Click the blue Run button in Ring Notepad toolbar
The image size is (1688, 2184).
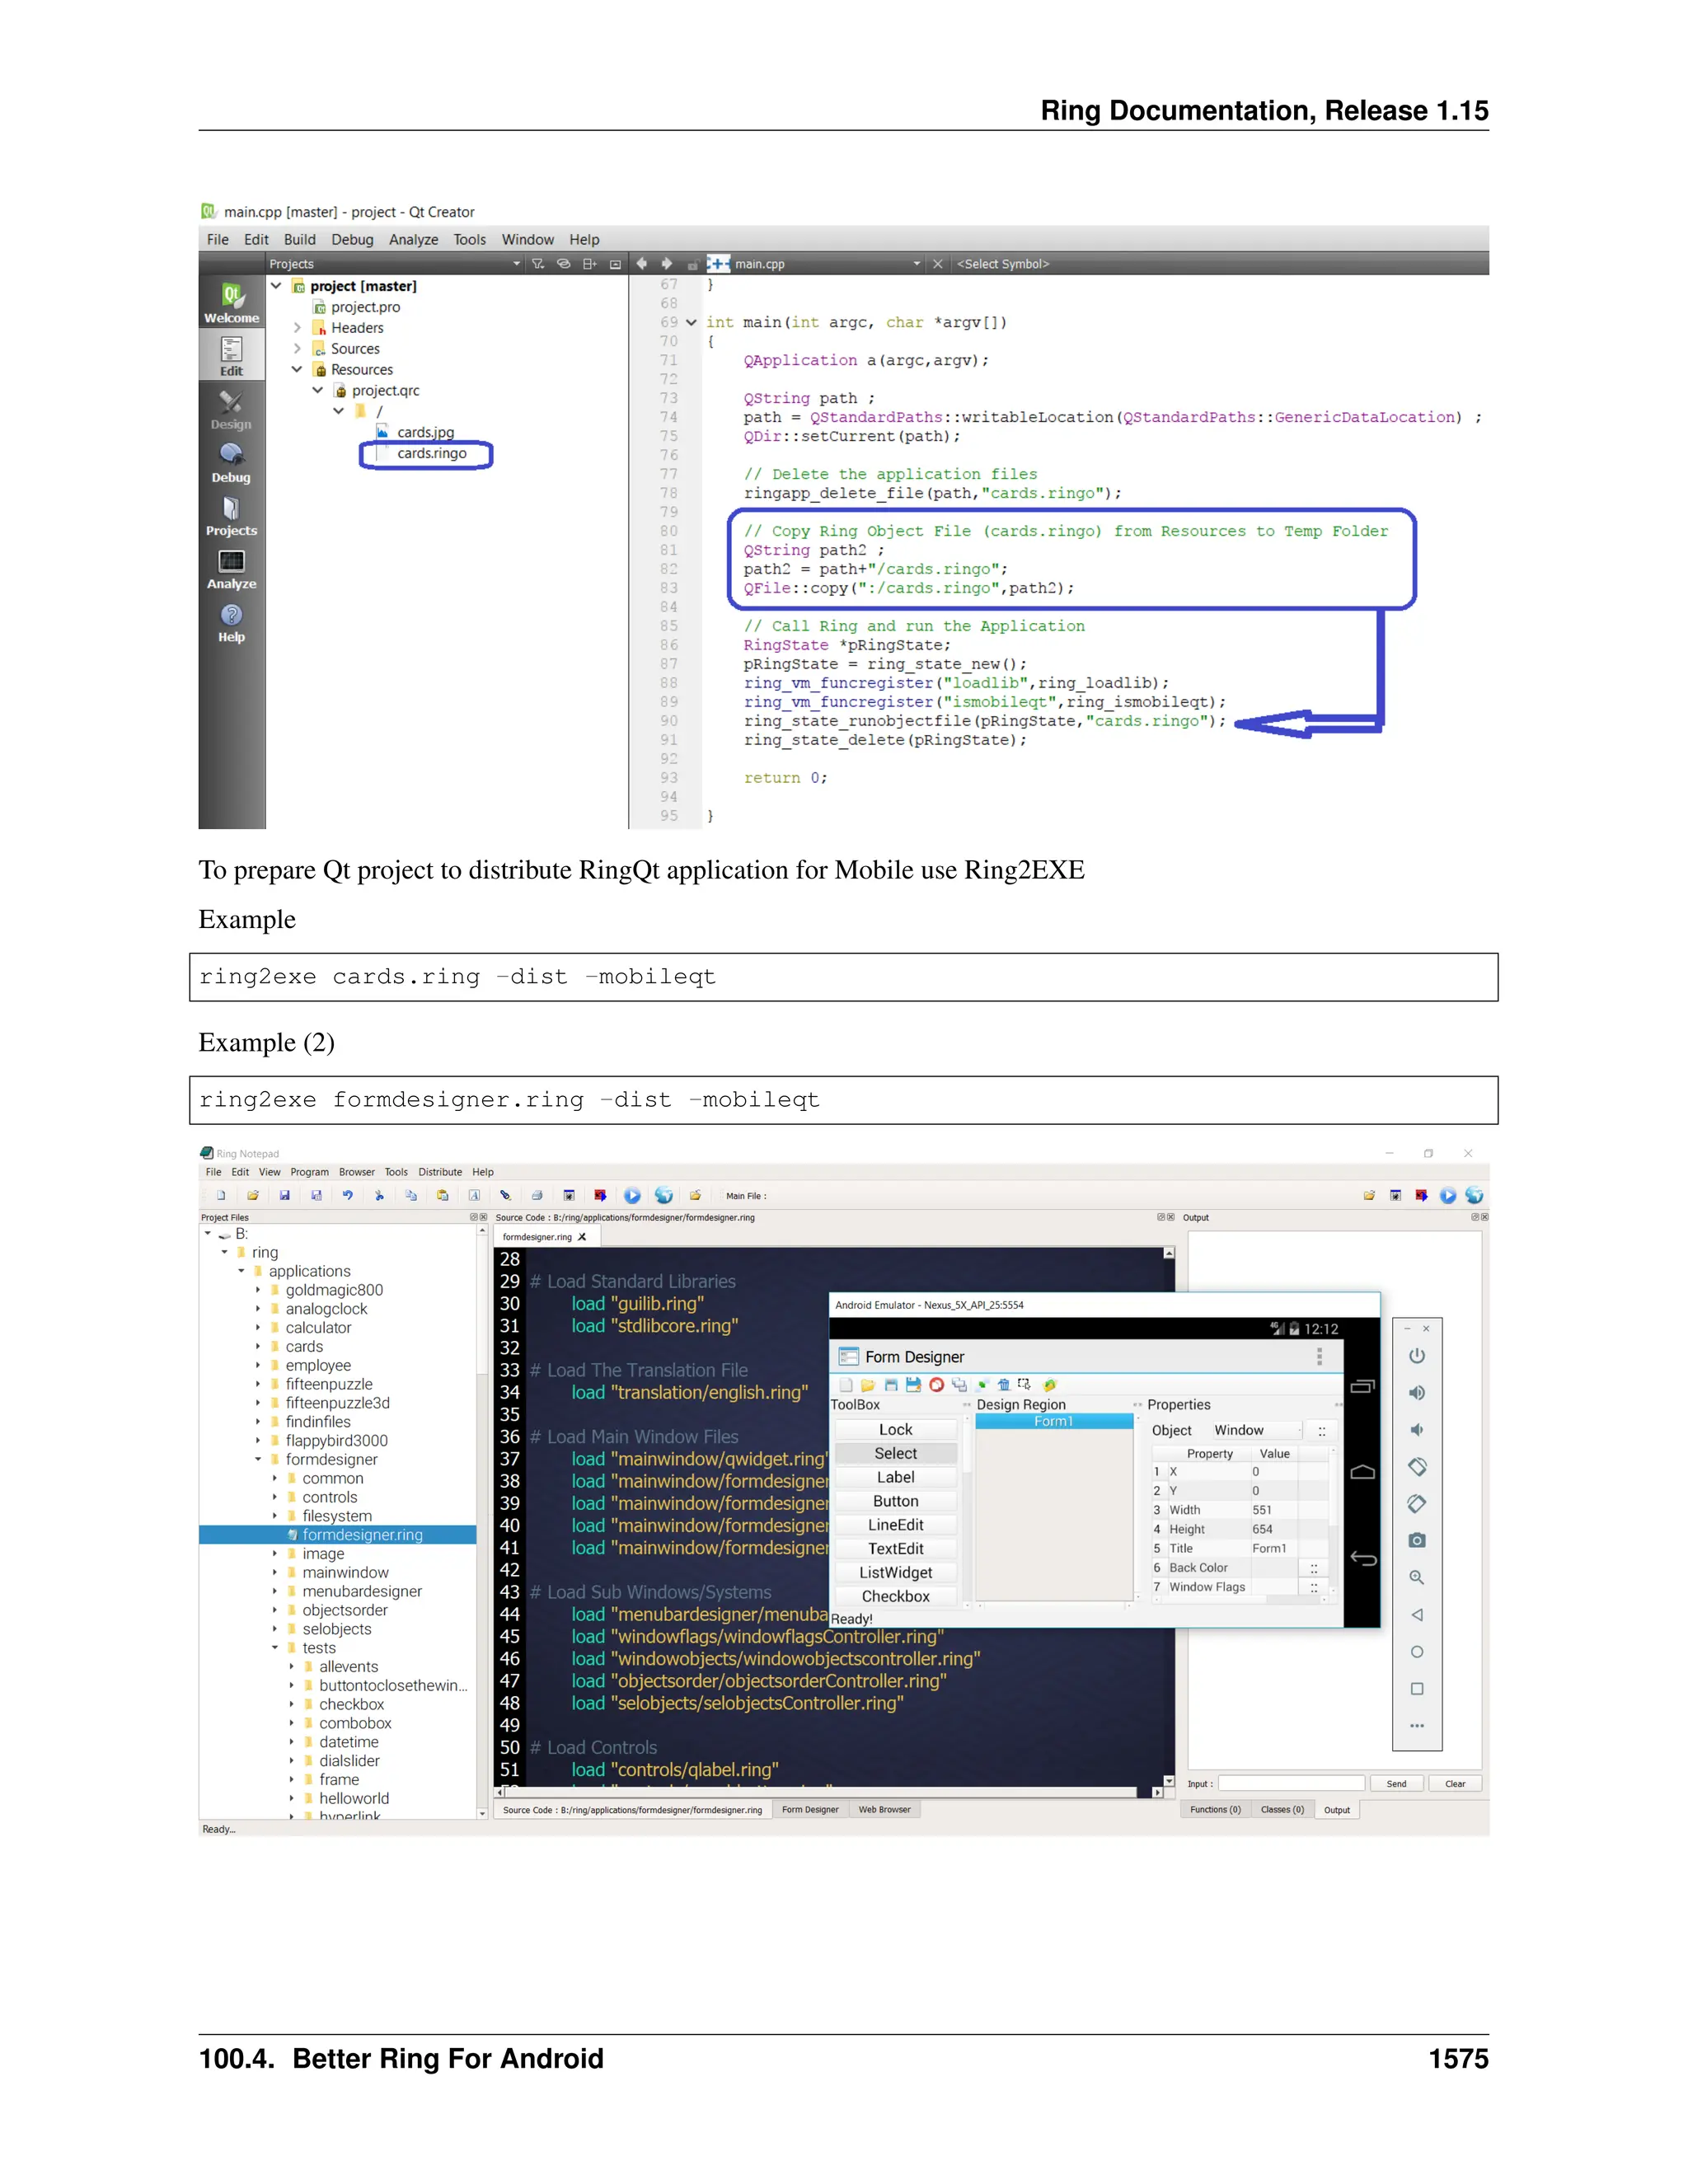[x=632, y=1195]
